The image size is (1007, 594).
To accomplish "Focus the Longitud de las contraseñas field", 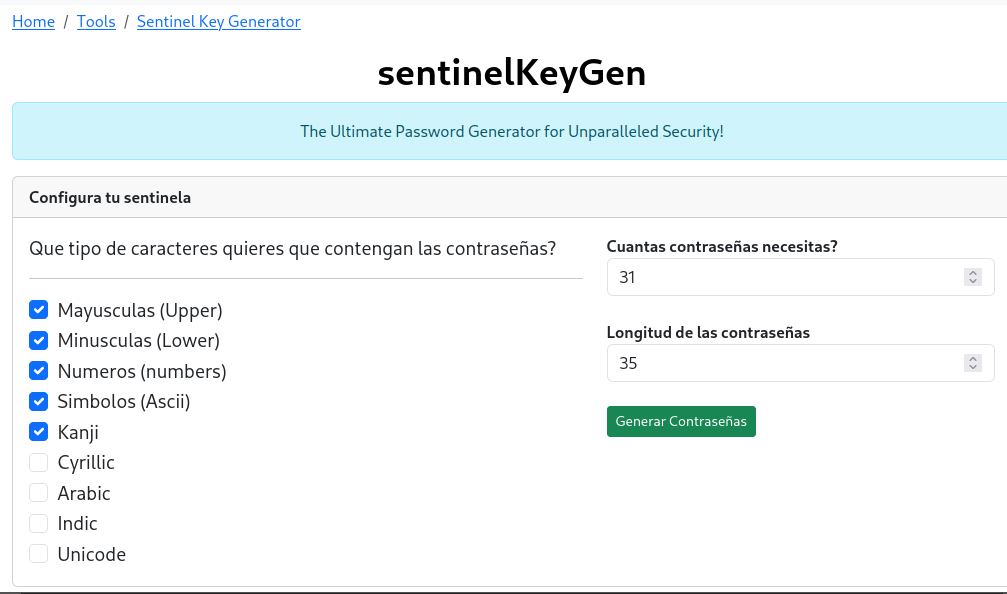I will point(780,363).
